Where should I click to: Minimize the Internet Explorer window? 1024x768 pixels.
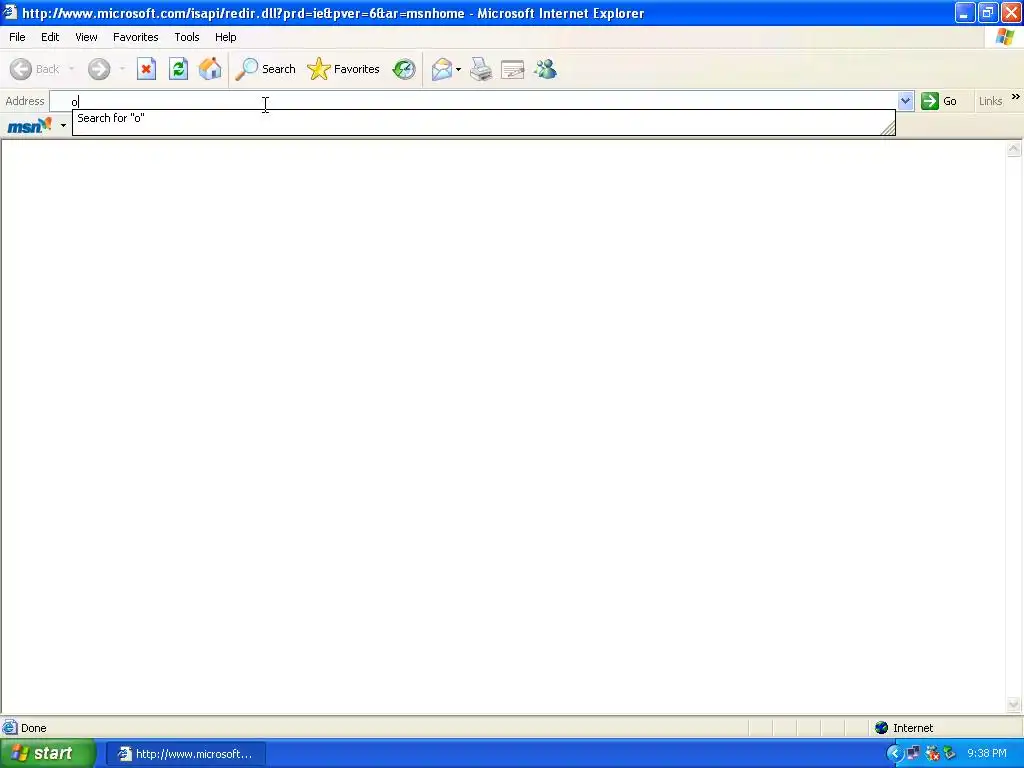[x=965, y=12]
